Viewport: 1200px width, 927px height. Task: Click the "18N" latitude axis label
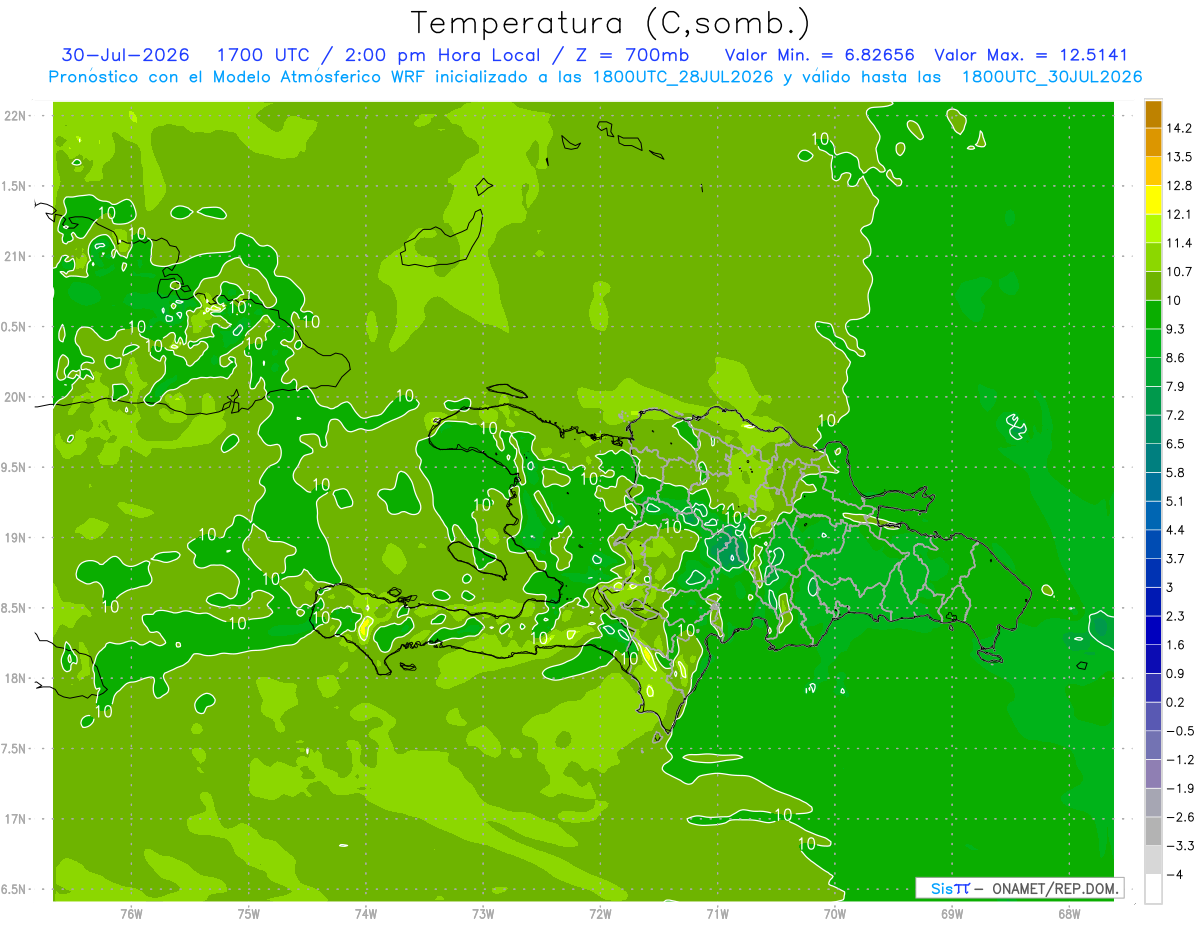coord(15,678)
